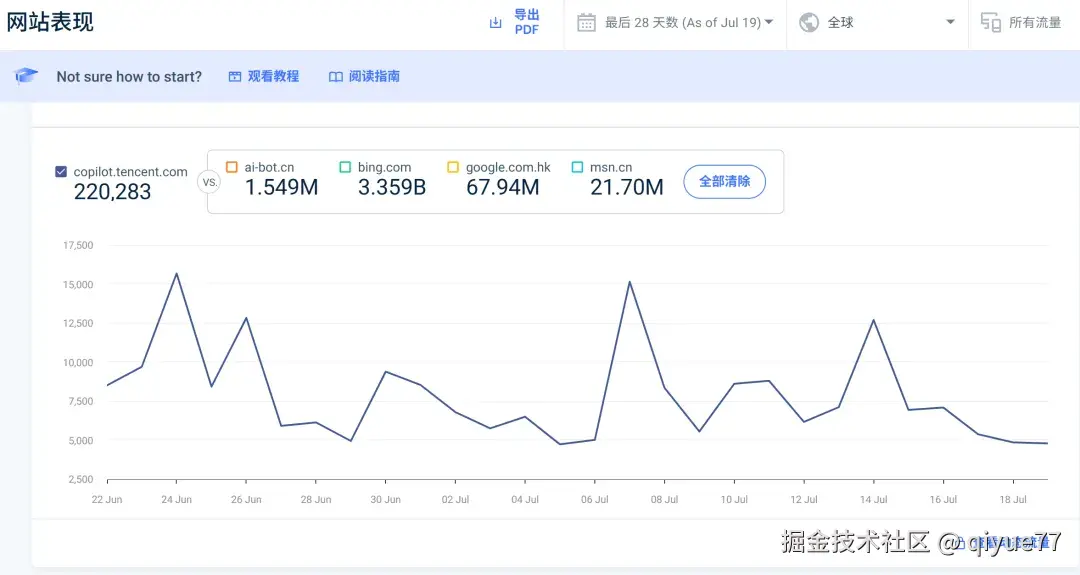
Task: Click the 24 Jun peak on chart
Action: tap(176, 273)
